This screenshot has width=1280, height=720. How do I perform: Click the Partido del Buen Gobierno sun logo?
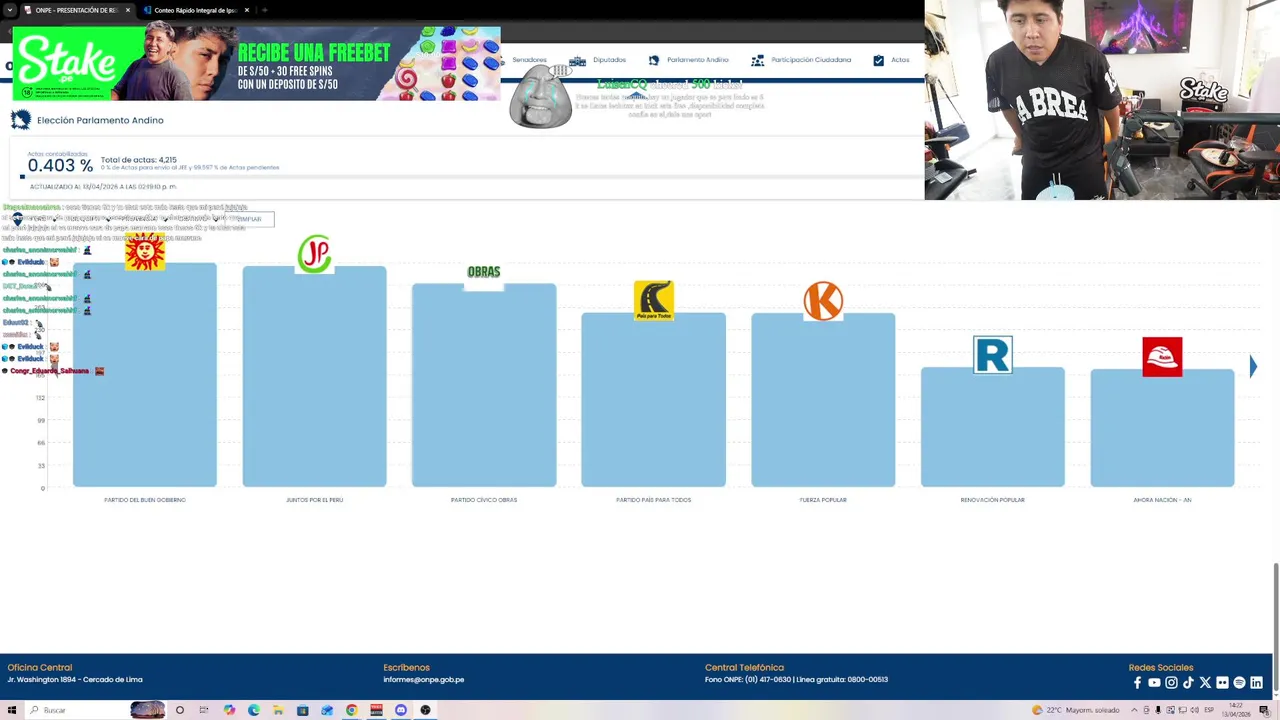145,252
